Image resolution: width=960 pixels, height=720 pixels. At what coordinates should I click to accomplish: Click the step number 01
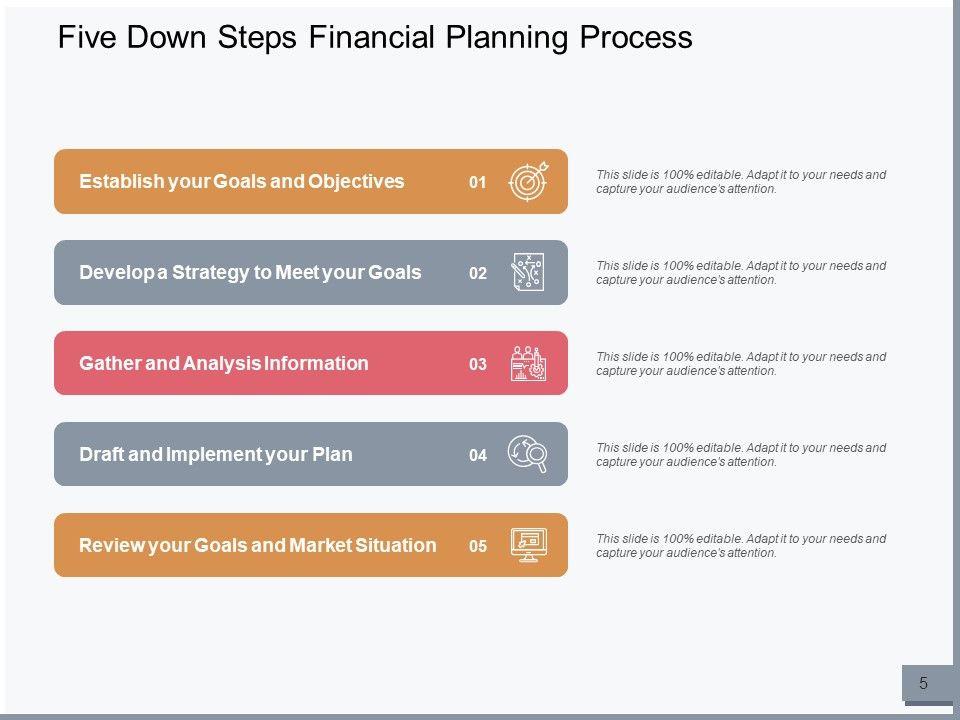tap(478, 183)
